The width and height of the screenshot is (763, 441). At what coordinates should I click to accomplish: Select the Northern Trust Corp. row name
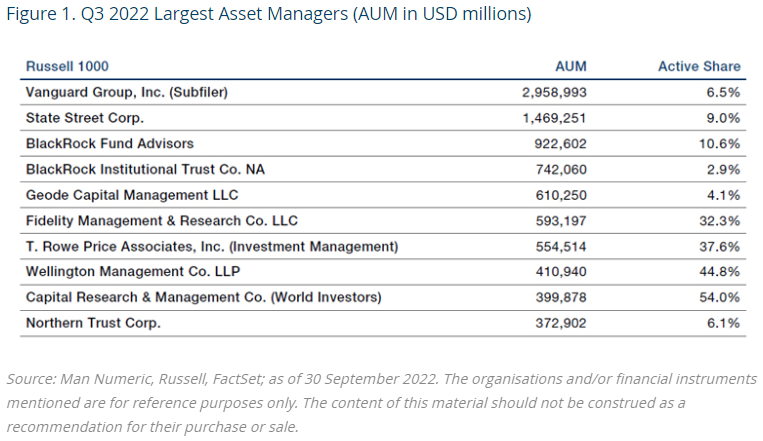(93, 323)
